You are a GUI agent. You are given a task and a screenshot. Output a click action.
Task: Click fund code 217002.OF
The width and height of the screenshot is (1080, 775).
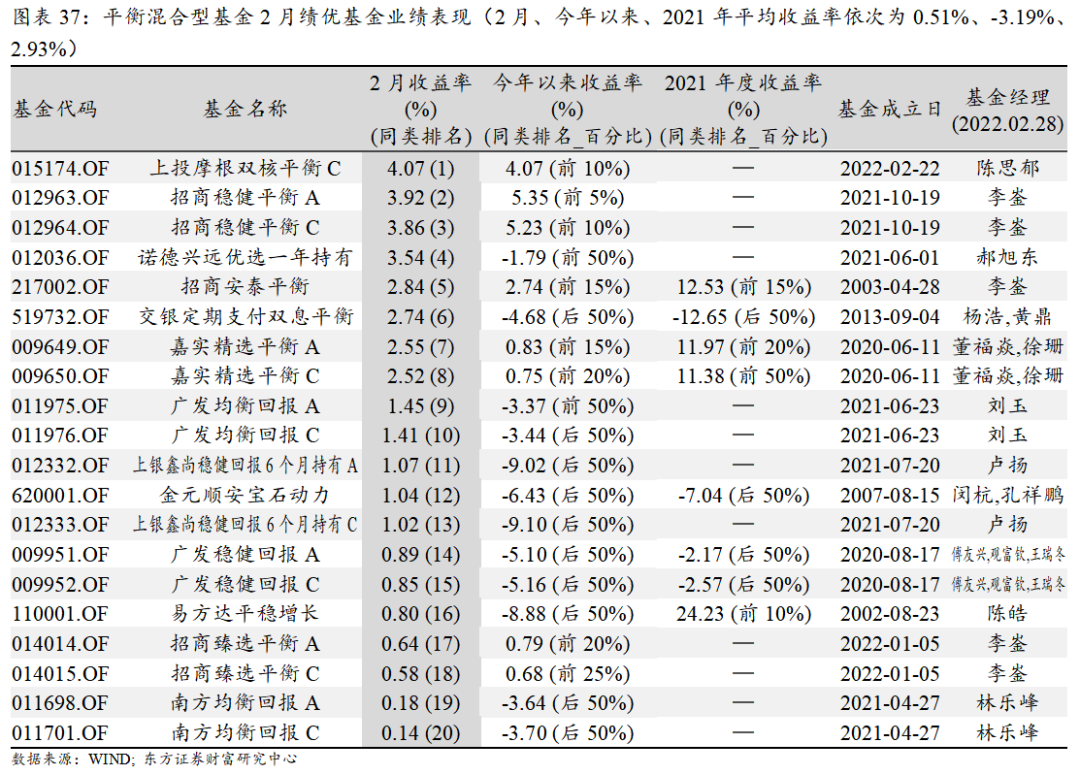(x=60, y=287)
